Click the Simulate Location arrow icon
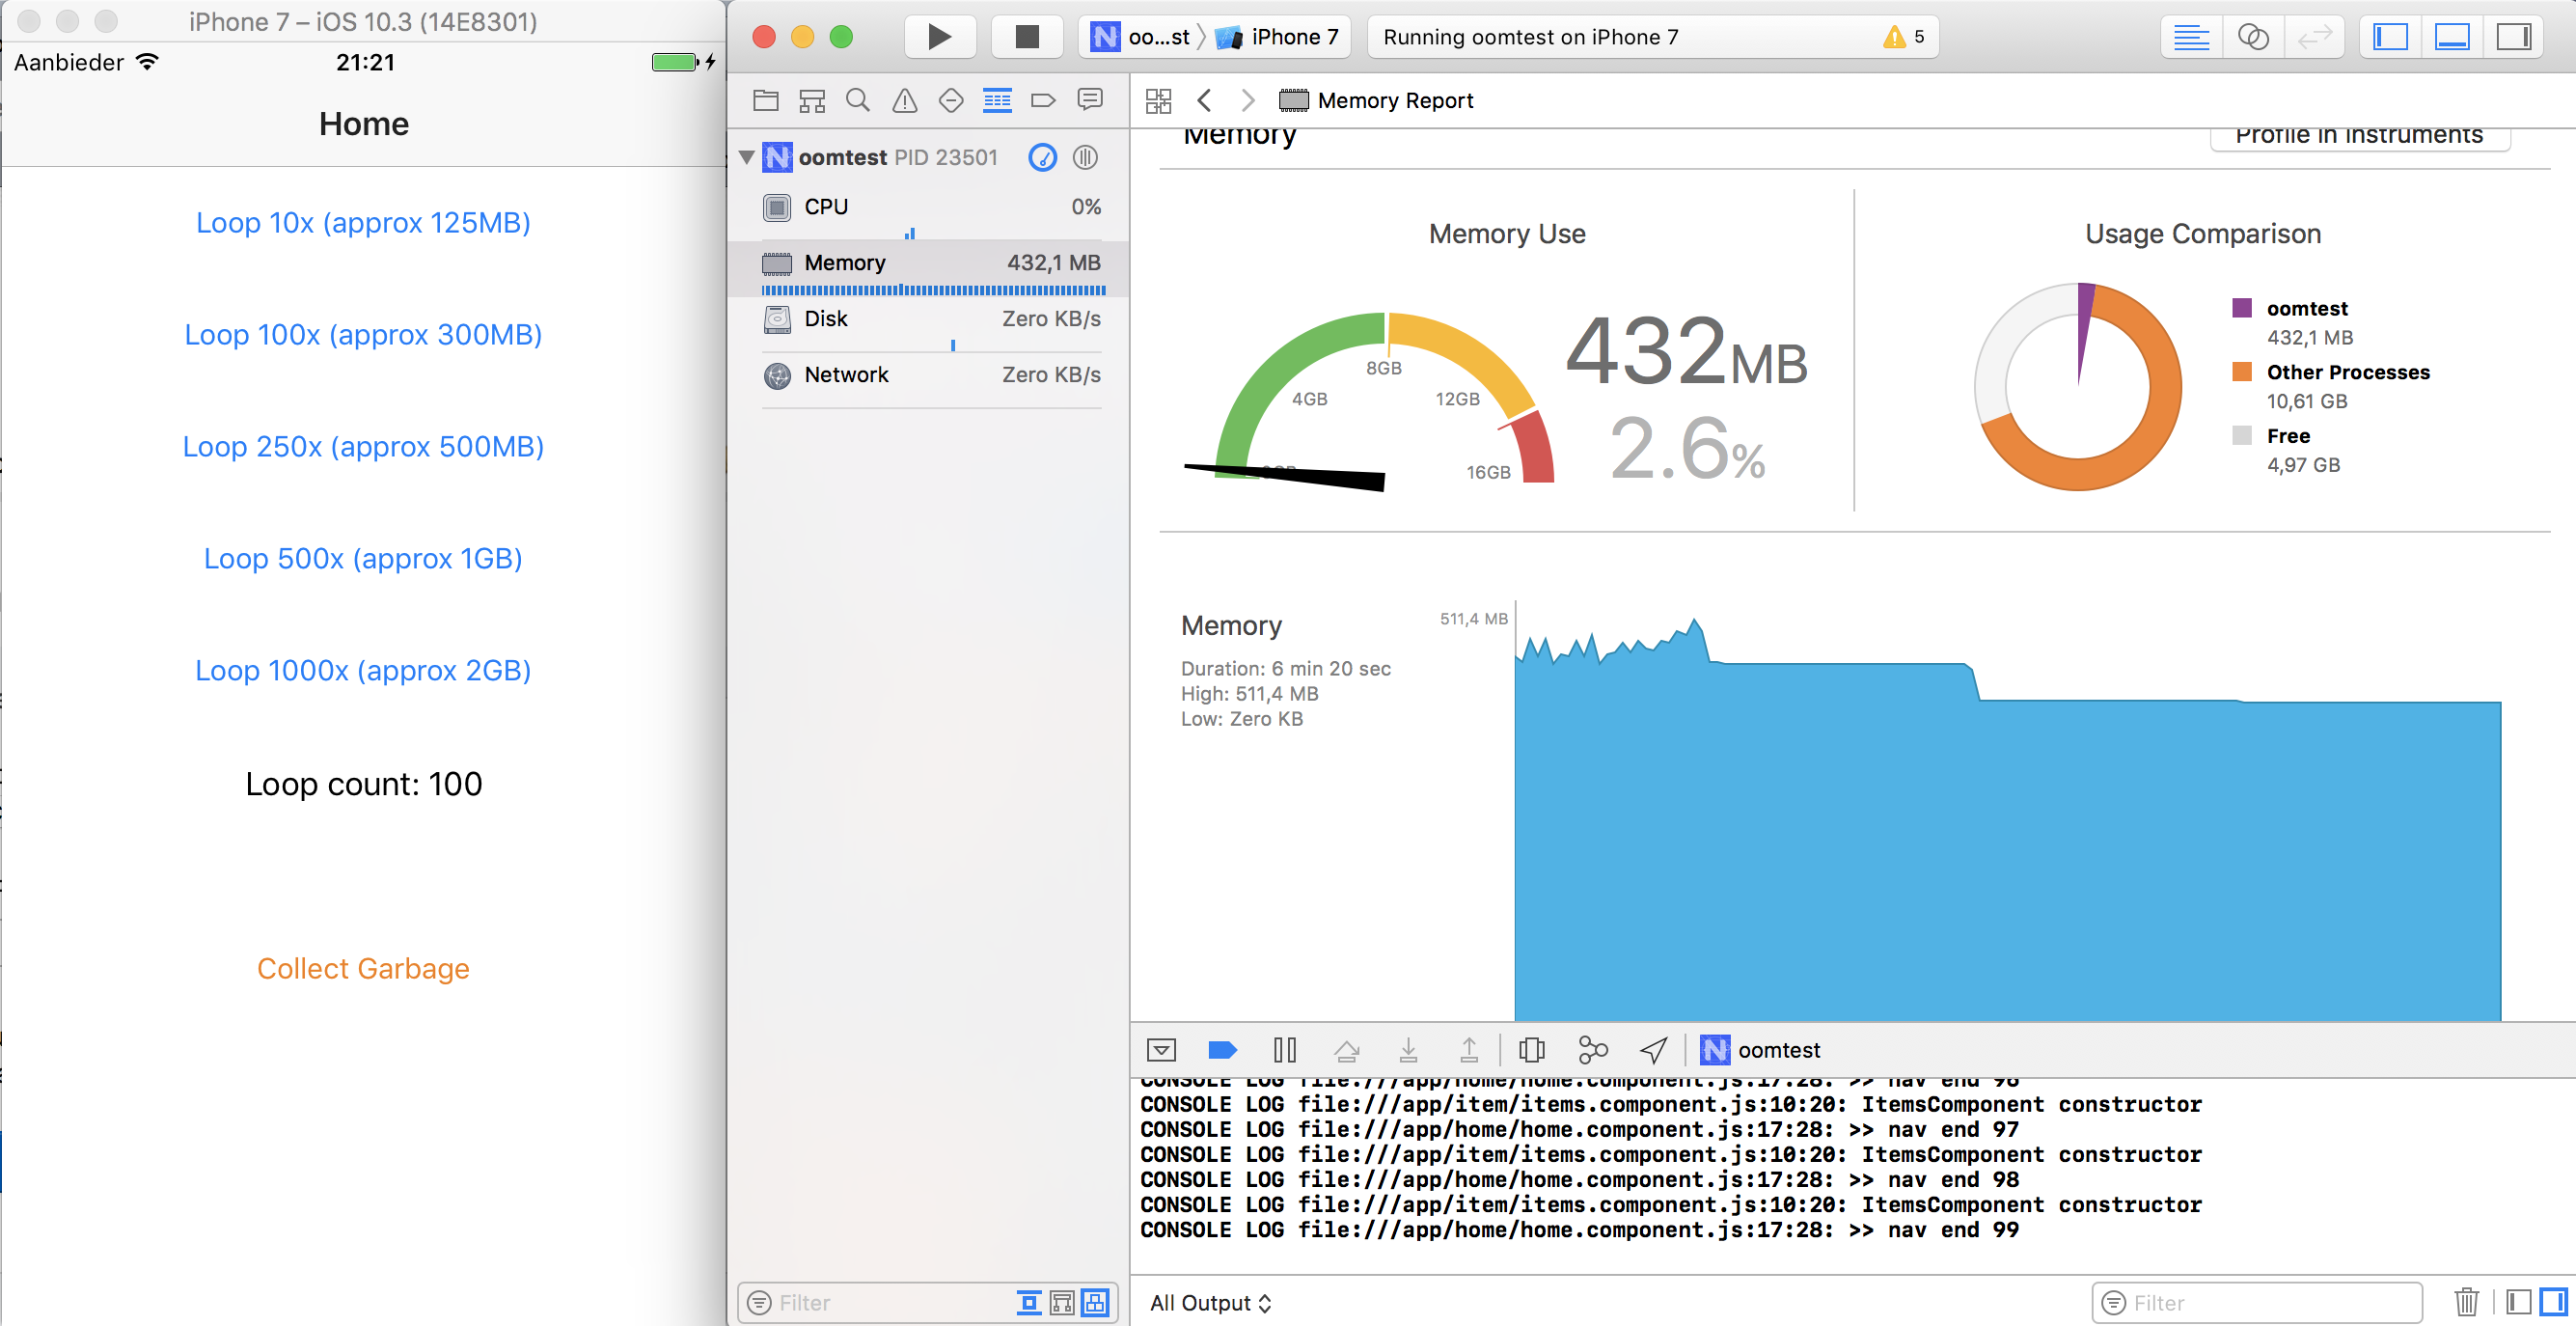 point(1654,1050)
